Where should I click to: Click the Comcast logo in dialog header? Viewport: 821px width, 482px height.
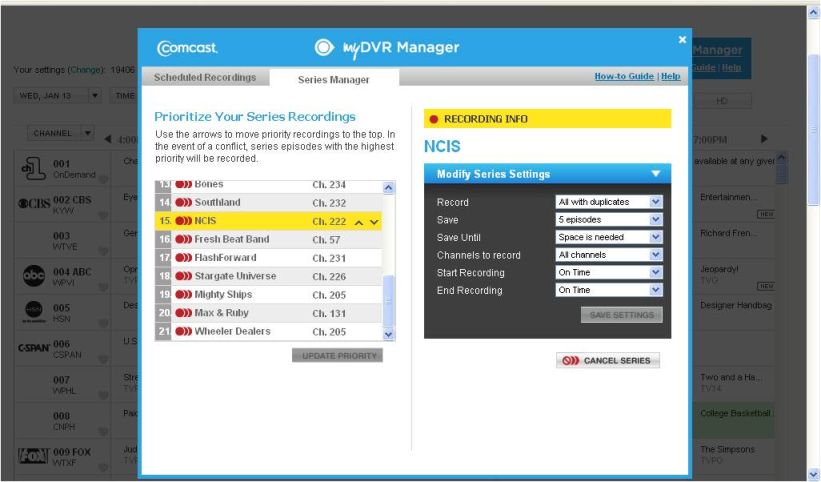187,48
